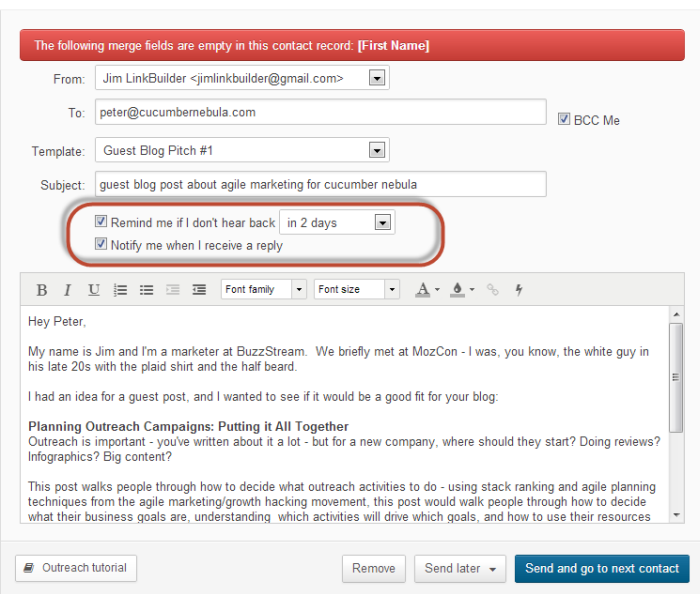The width and height of the screenshot is (700, 594).
Task: Change reminder delay from in 2 days
Action: click(x=337, y=222)
